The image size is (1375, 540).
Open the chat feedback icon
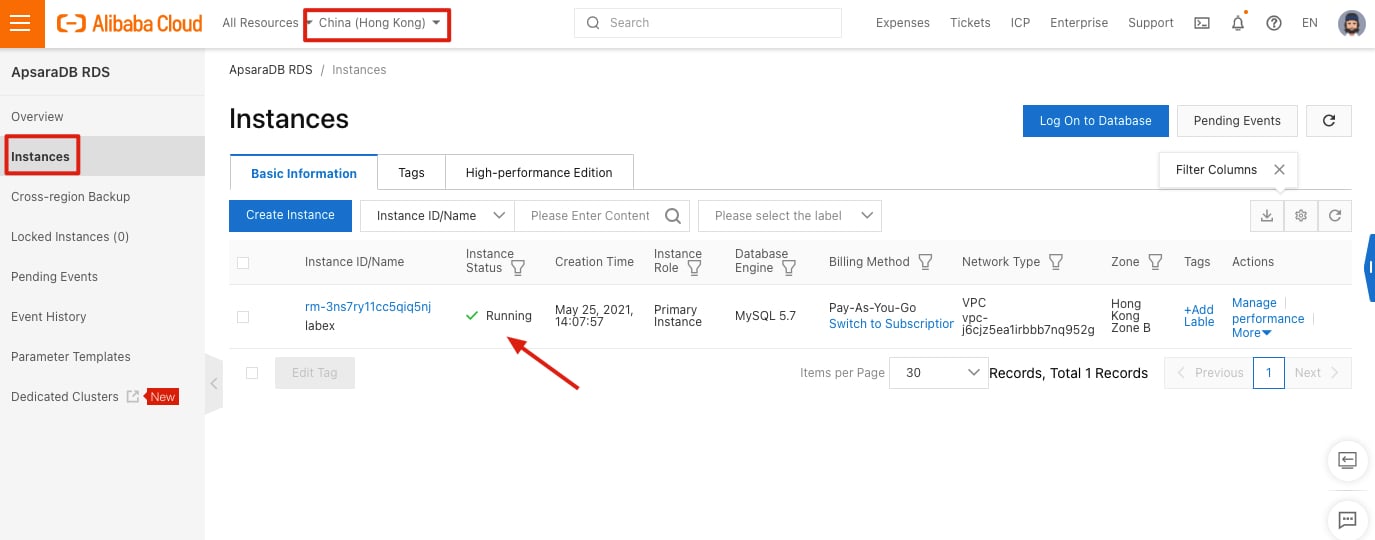(1347, 519)
